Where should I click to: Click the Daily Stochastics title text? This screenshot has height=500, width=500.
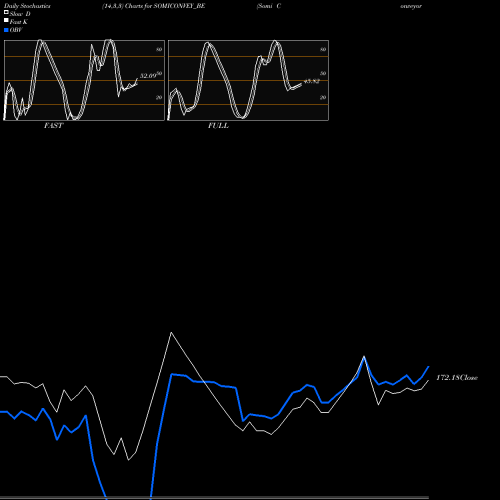27,6
